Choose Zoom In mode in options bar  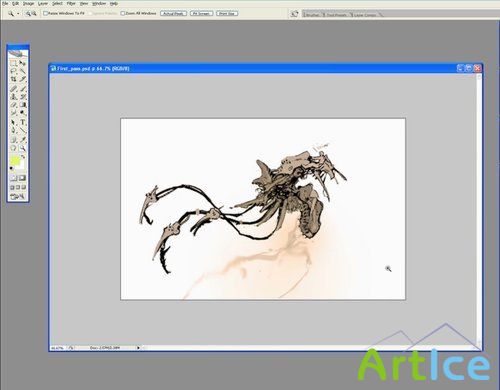click(x=28, y=14)
